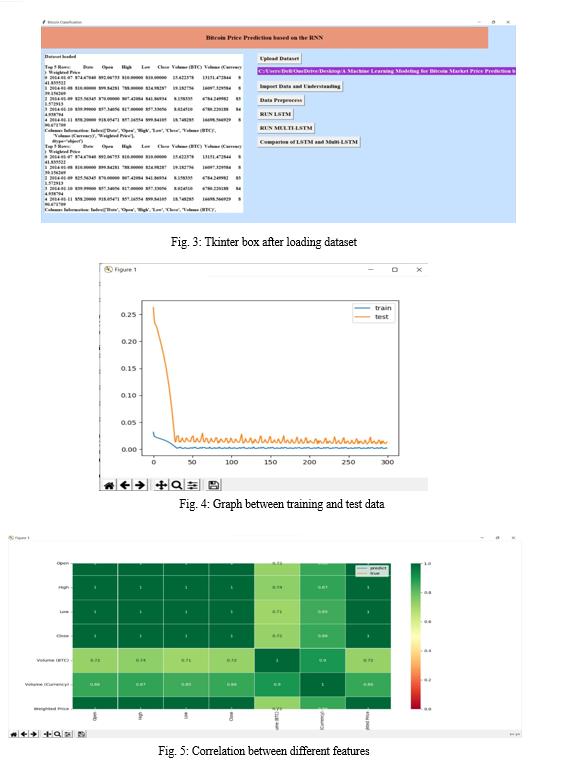Select Zoom magnifier in Fig. 4 plot toolbar
Image resolution: width=569 pixels, height=763 pixels.
click(177, 485)
